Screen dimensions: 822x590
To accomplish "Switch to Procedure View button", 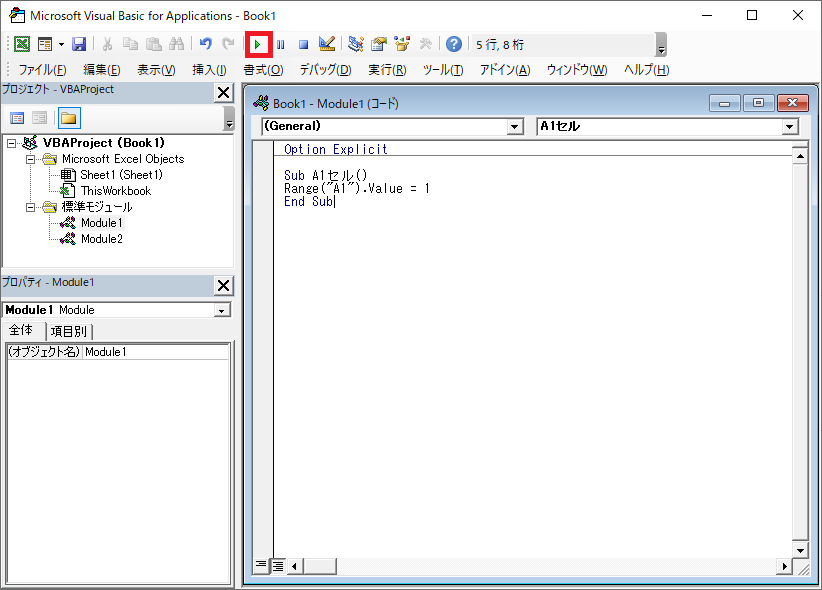I will [261, 566].
